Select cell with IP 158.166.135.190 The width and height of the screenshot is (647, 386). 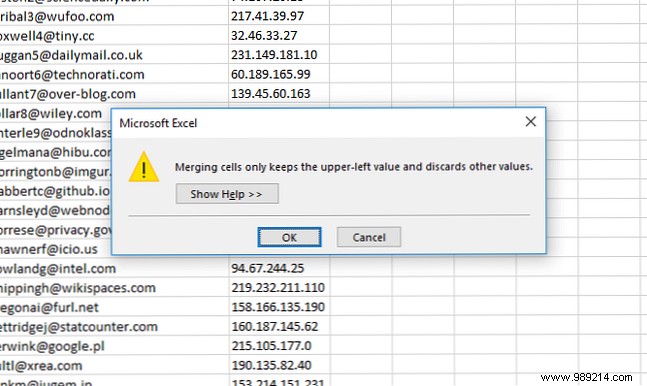click(x=279, y=307)
